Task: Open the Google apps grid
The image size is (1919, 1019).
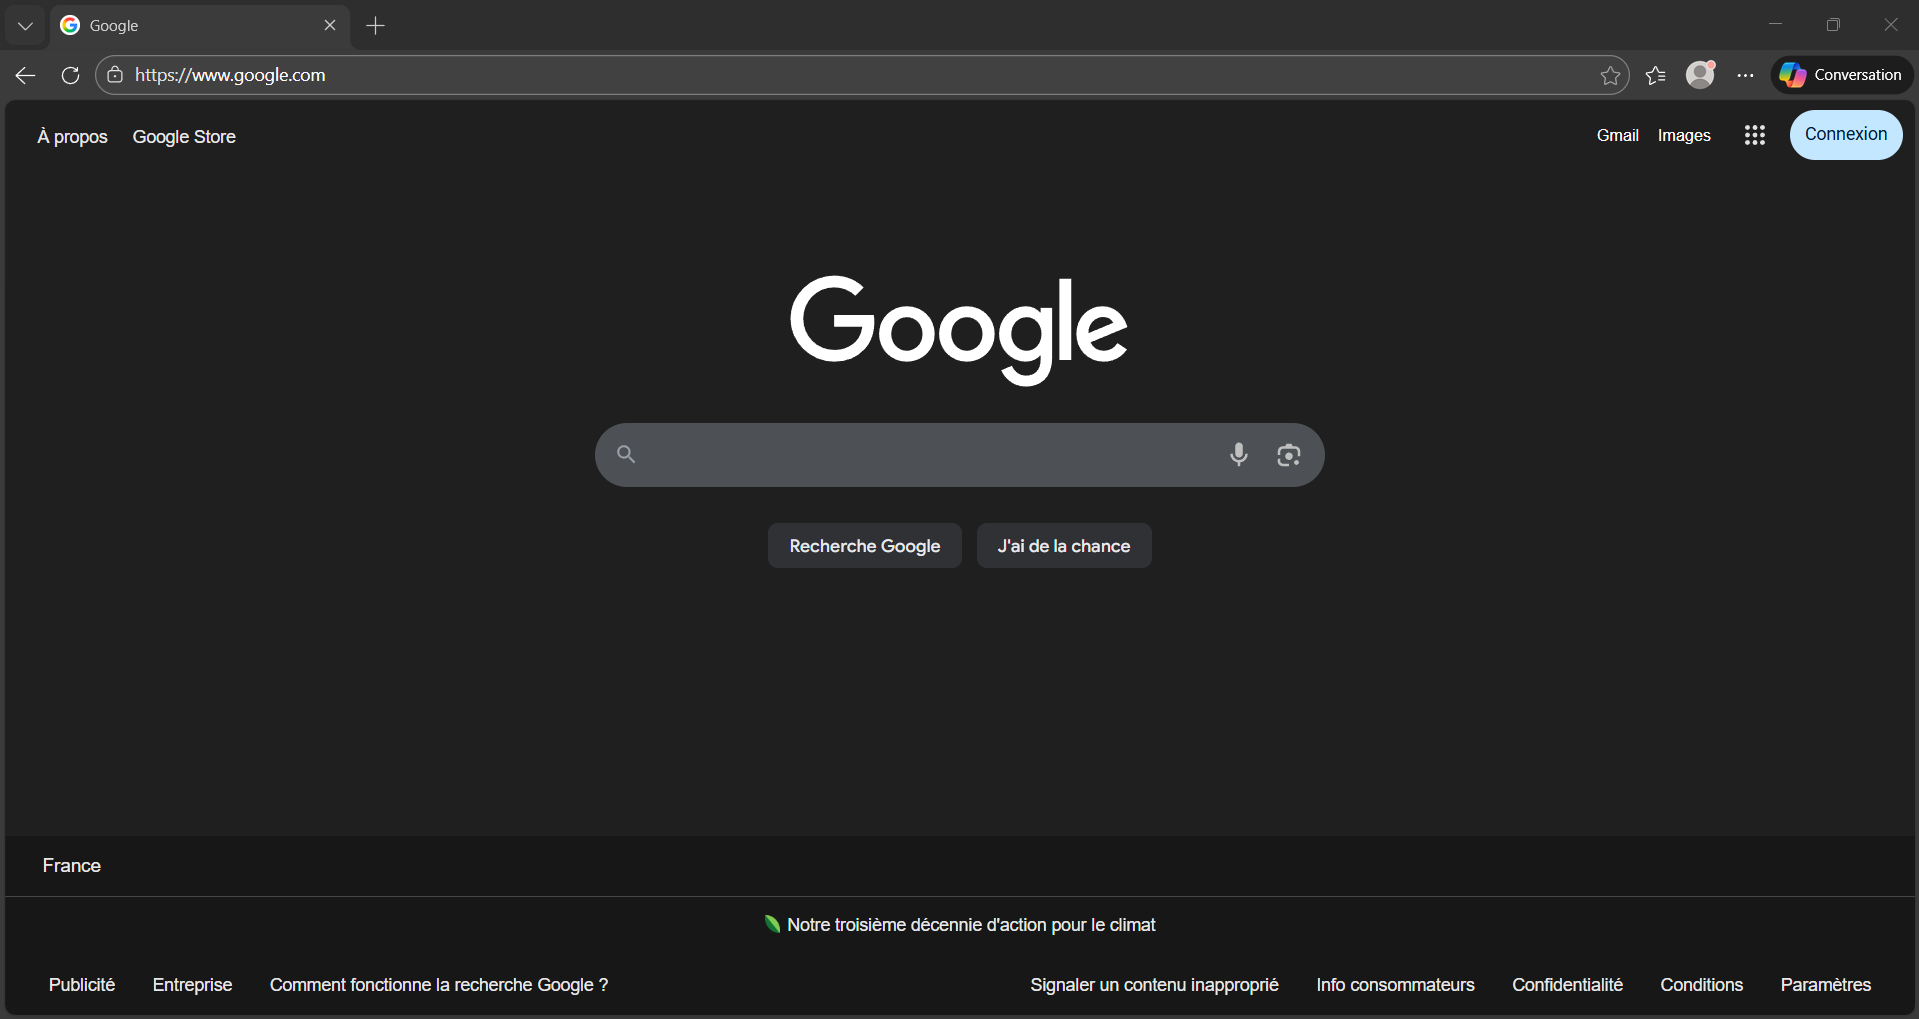Action: [x=1754, y=135]
